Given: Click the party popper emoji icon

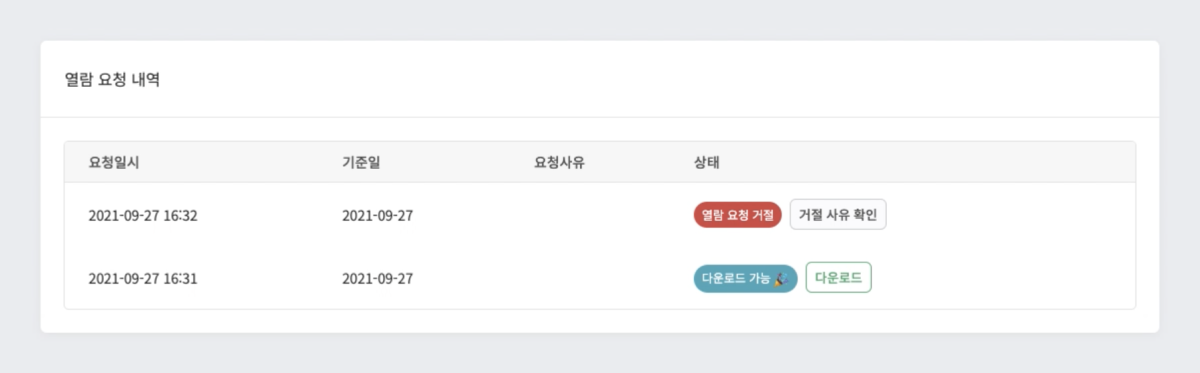Looking at the screenshot, I should 781,279.
